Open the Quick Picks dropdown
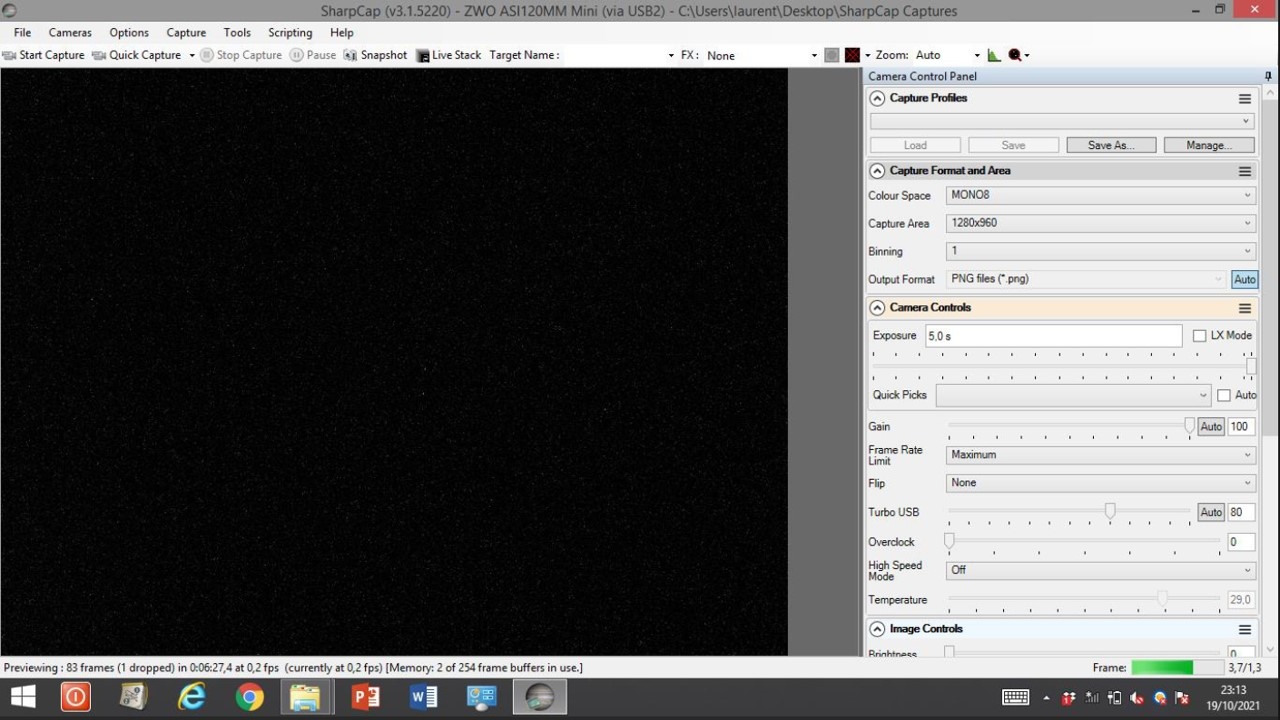This screenshot has width=1280, height=720. click(x=1073, y=395)
